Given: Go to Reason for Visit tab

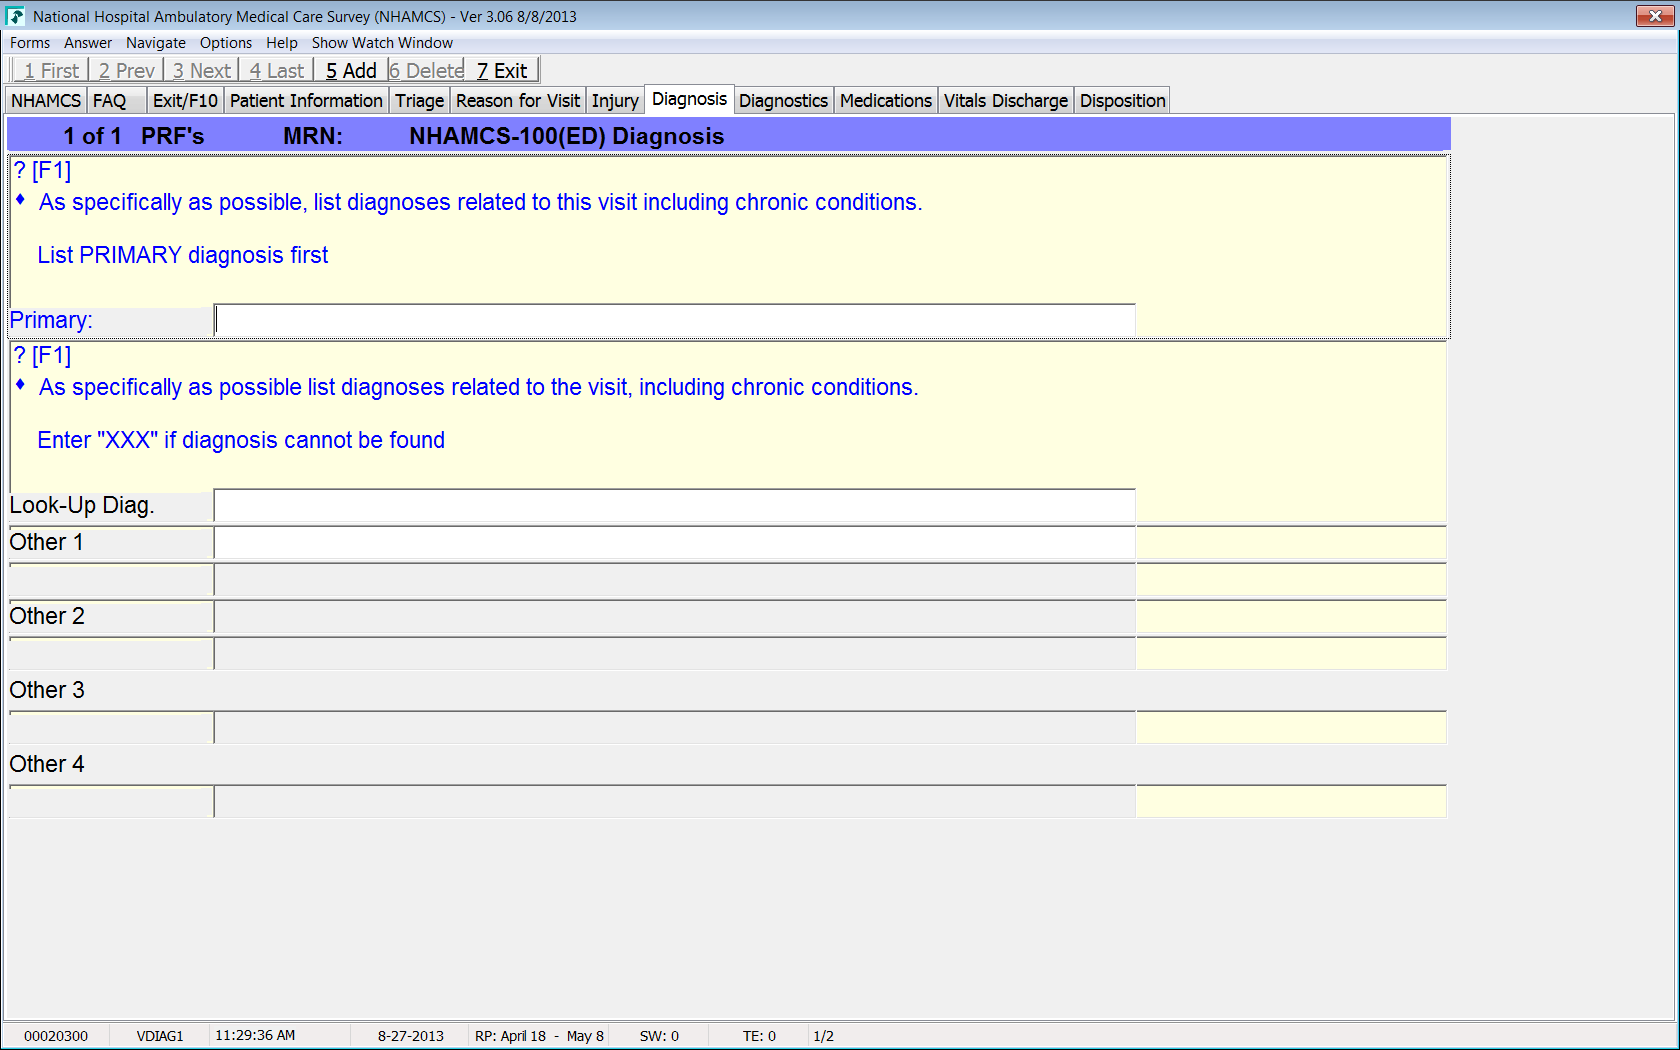Looking at the screenshot, I should (518, 101).
